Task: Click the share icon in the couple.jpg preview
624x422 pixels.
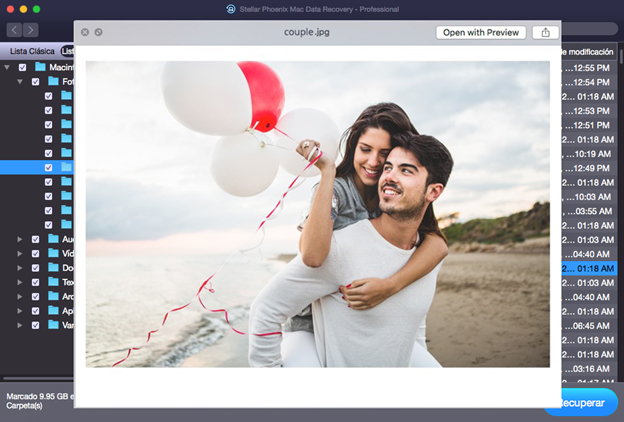Action: [545, 32]
